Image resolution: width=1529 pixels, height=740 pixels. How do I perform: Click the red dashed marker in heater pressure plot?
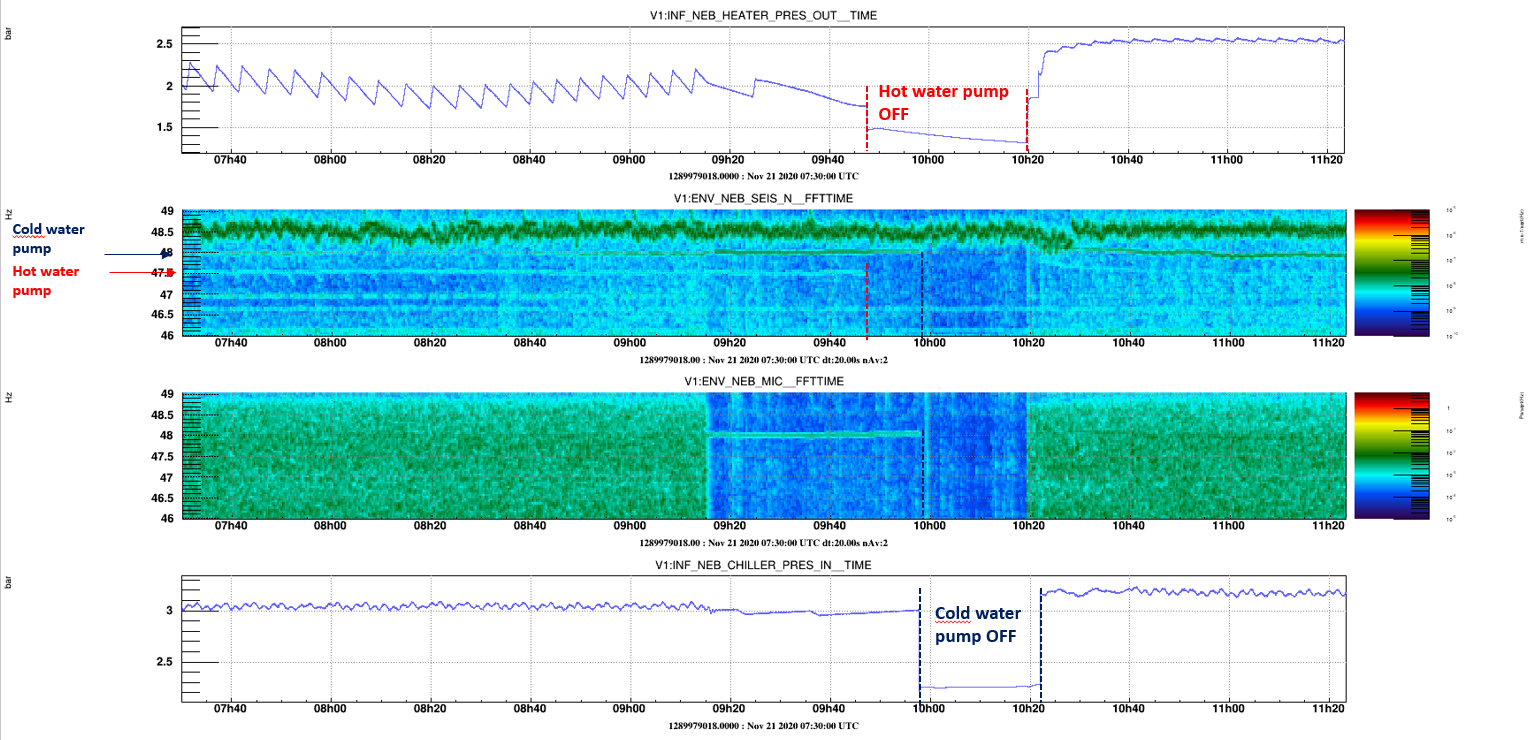click(867, 118)
